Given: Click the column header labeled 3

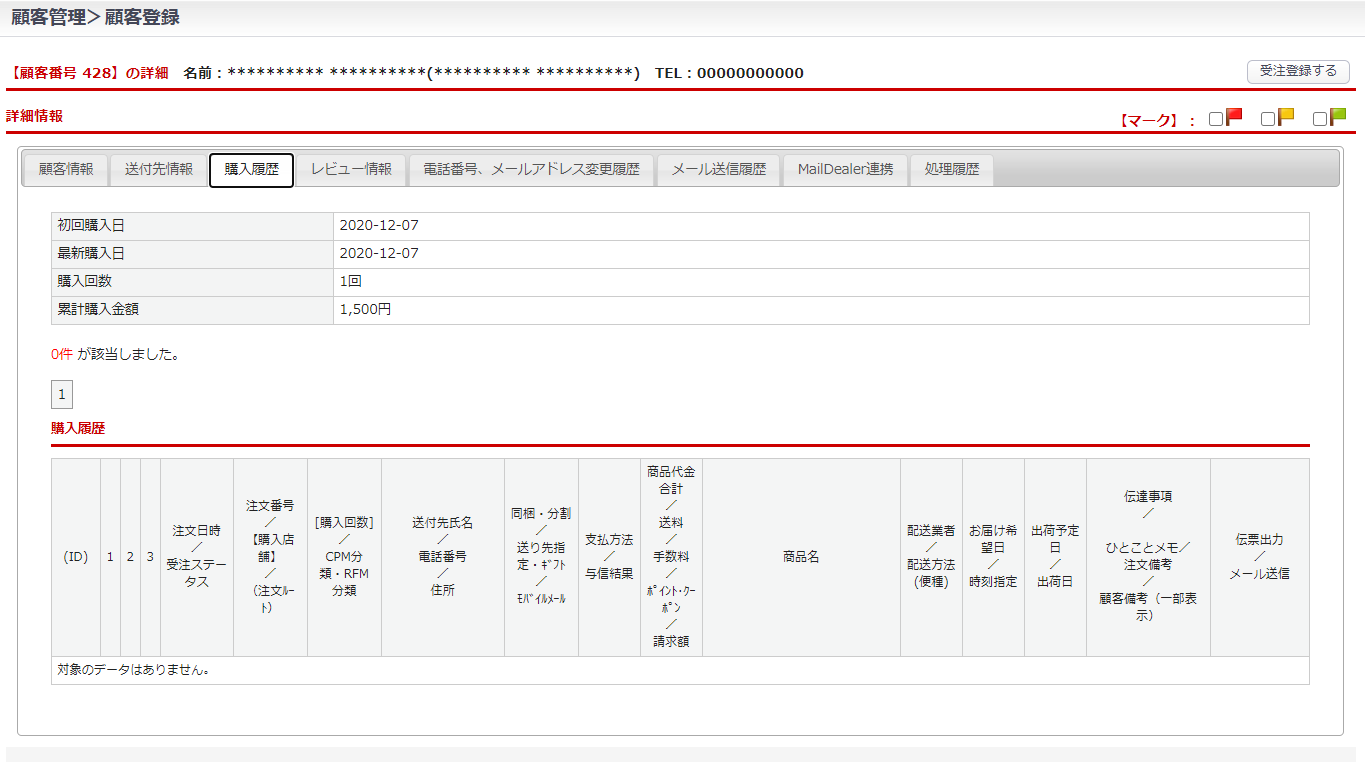Looking at the screenshot, I should 150,557.
